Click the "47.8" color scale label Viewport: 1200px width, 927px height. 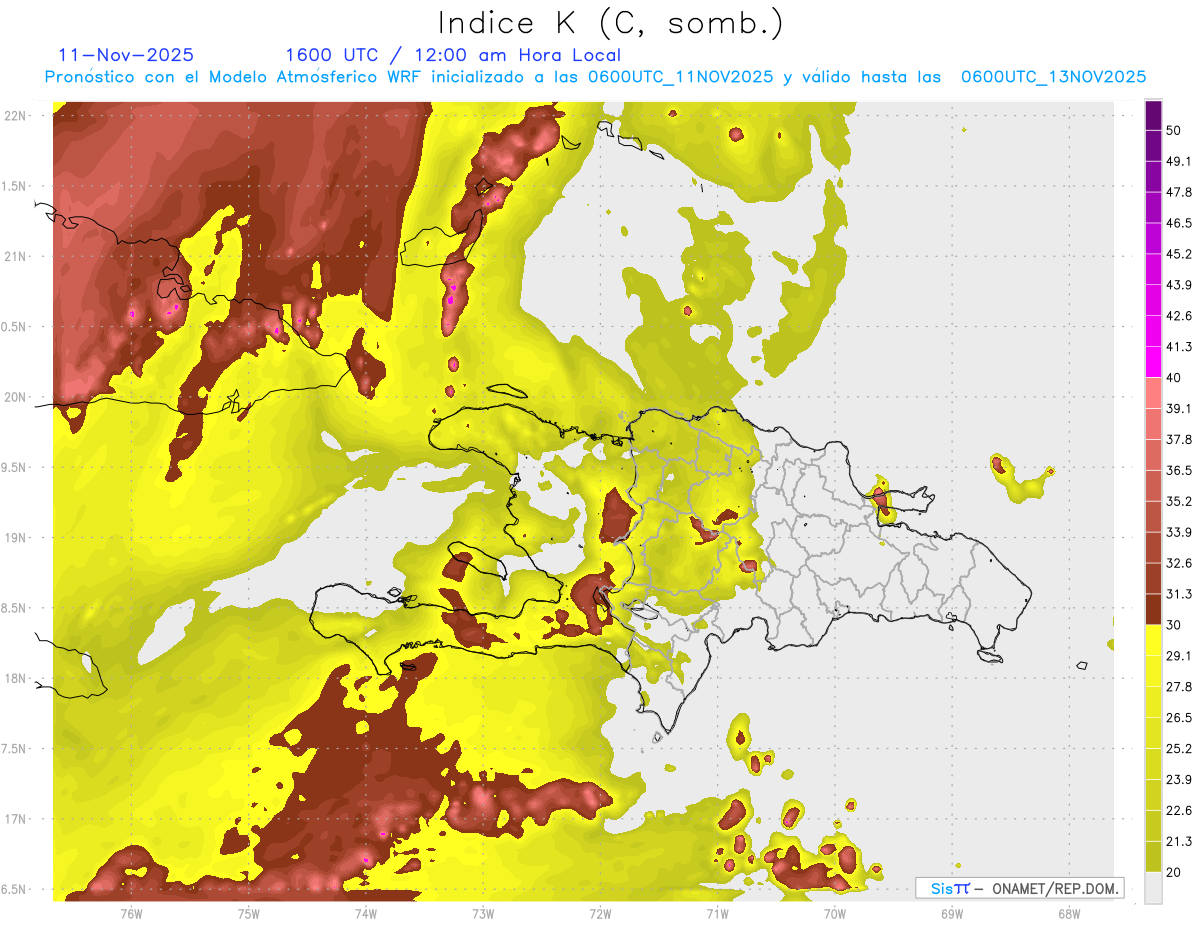click(1179, 192)
